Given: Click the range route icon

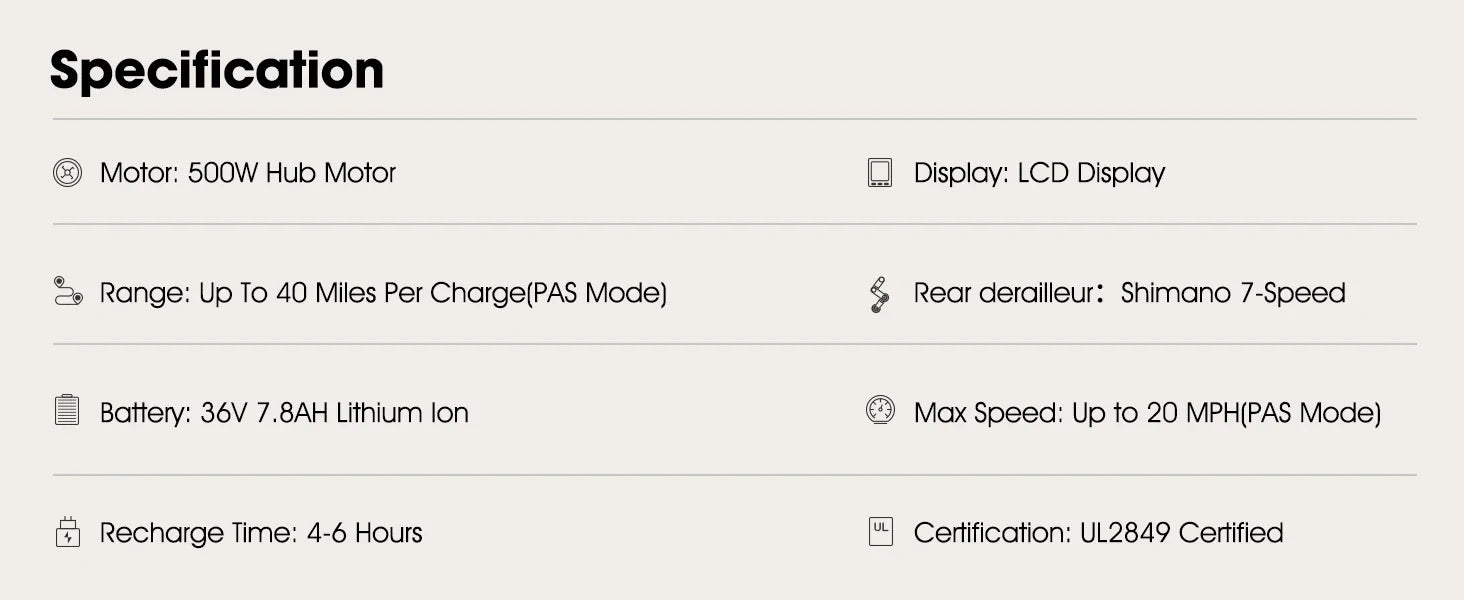Looking at the screenshot, I should pyautogui.click(x=67, y=292).
